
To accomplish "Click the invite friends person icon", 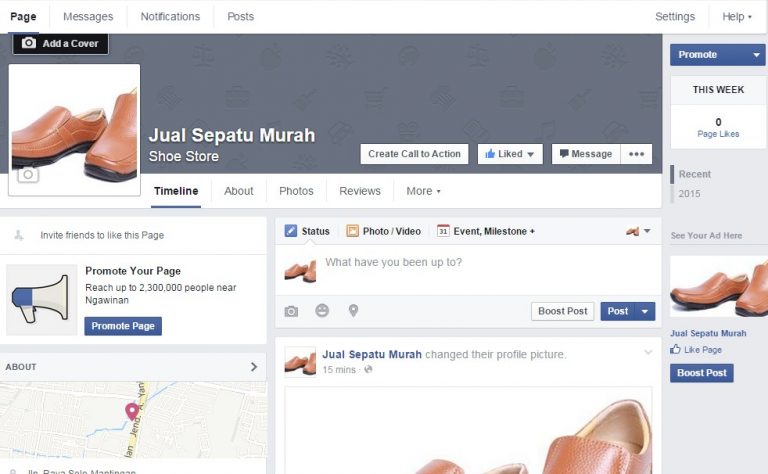I will click(19, 235).
